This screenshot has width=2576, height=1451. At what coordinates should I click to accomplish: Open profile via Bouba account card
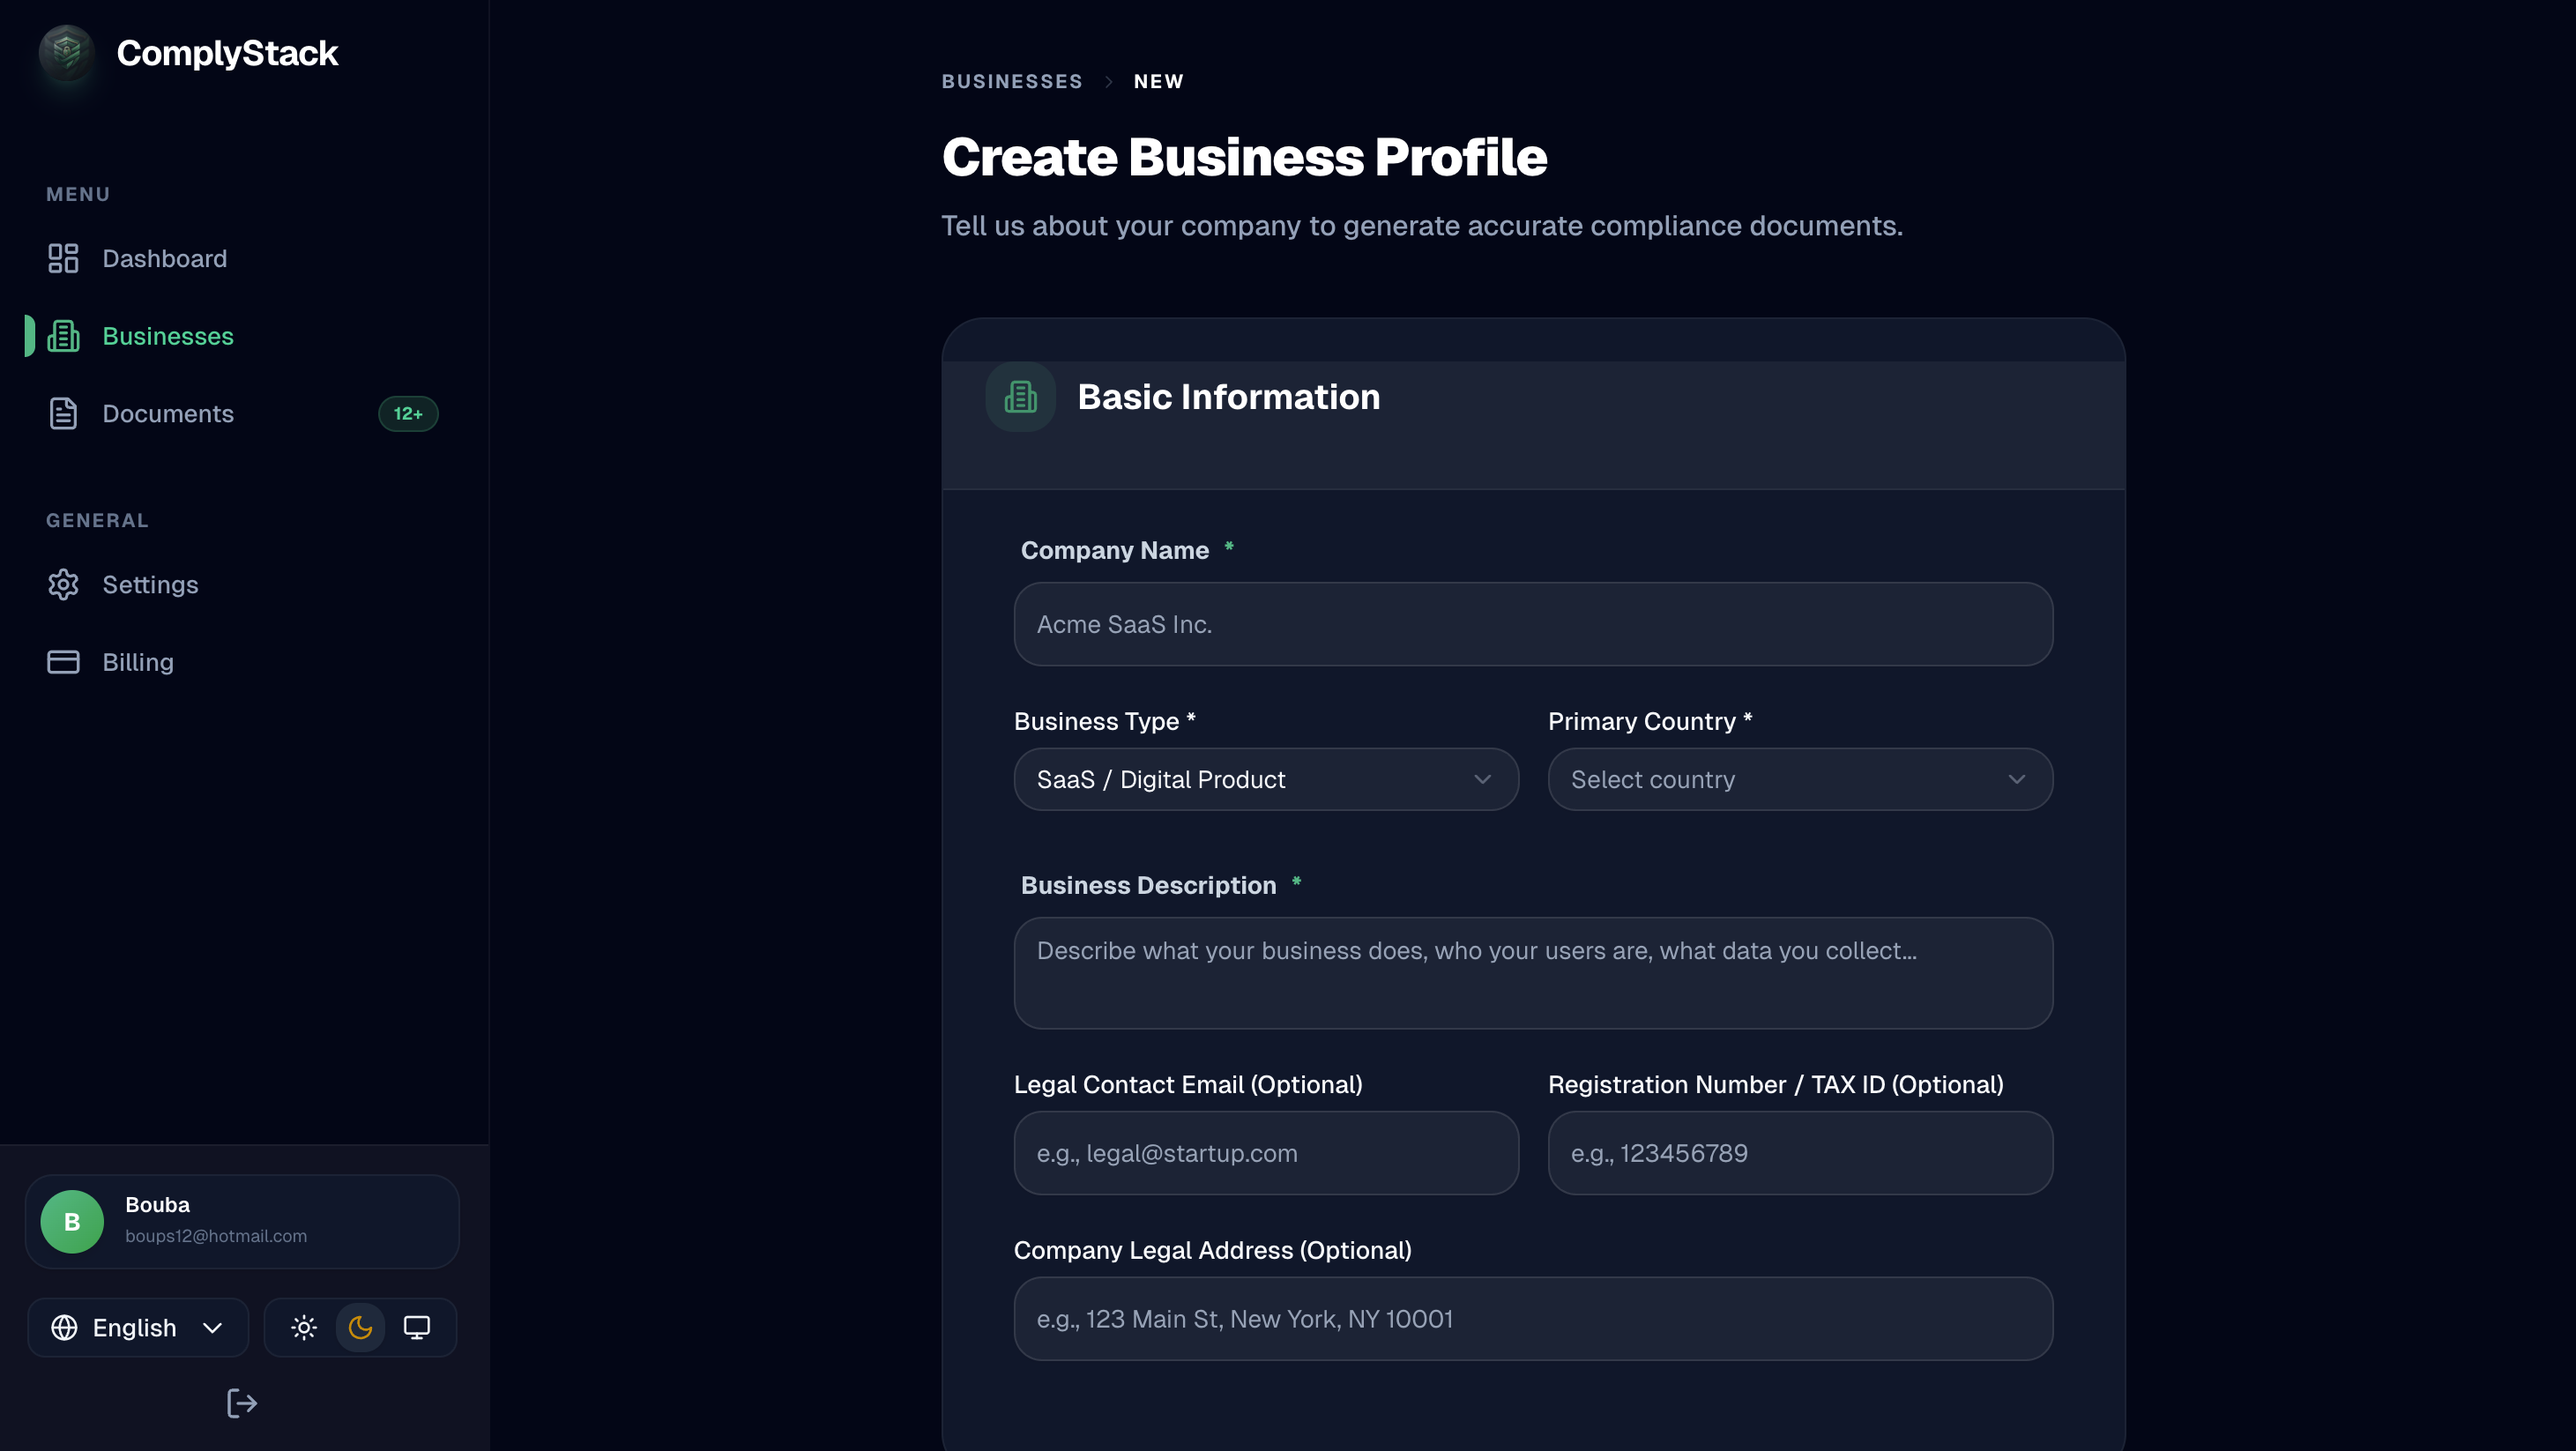click(241, 1220)
